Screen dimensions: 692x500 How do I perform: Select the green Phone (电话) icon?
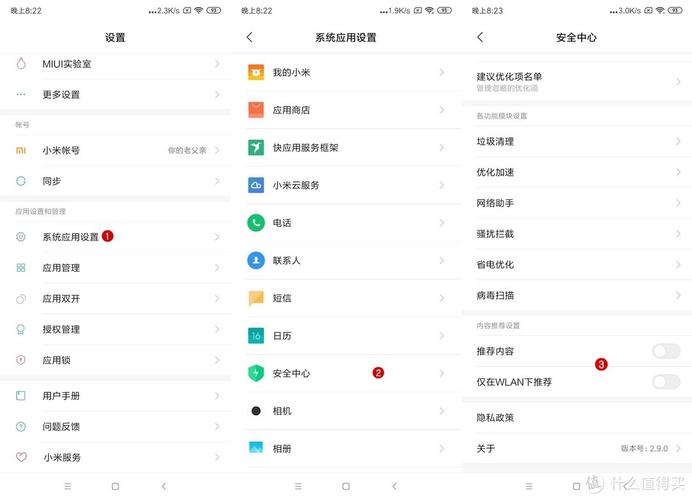[x=256, y=223]
